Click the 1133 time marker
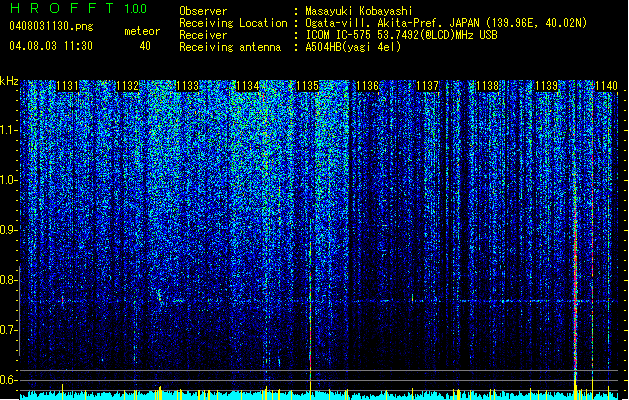The width and height of the screenshot is (629, 400). [x=187, y=86]
